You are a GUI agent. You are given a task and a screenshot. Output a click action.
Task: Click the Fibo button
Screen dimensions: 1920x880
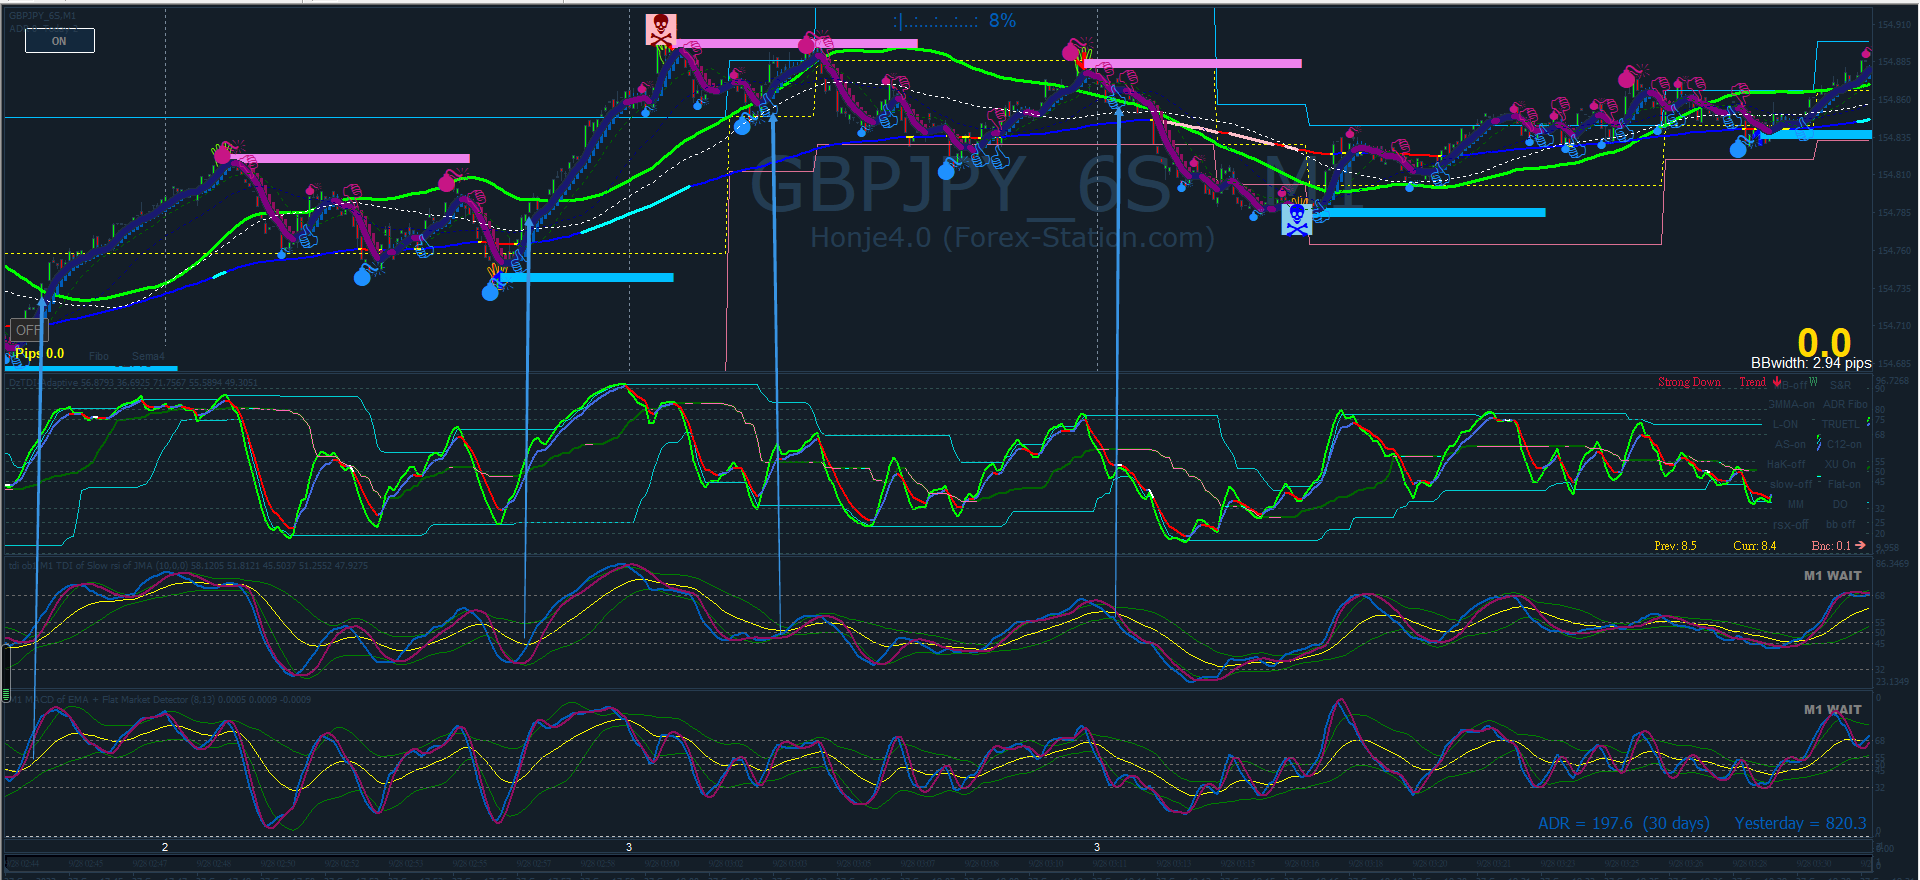coord(99,356)
